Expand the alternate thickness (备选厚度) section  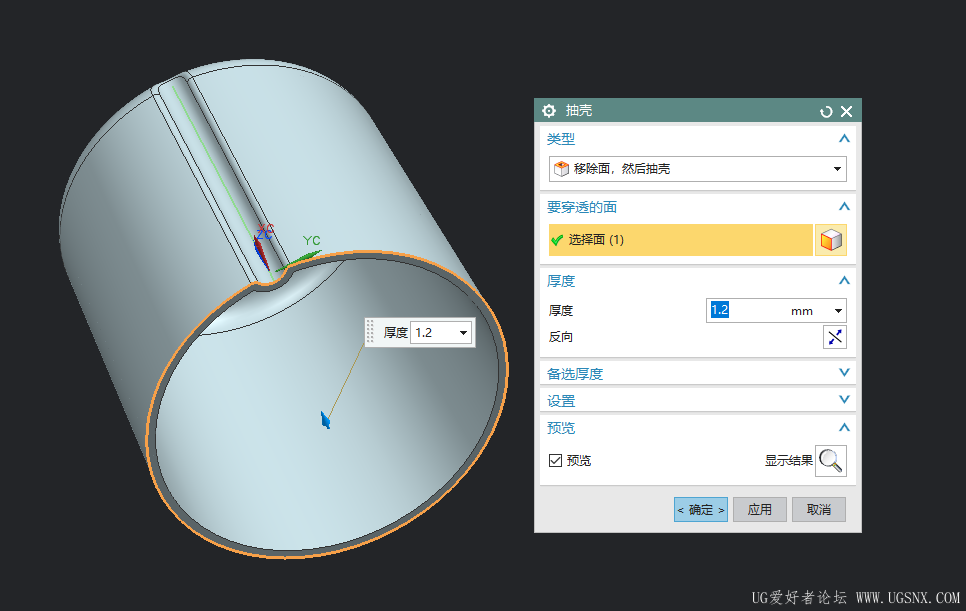[x=844, y=373]
